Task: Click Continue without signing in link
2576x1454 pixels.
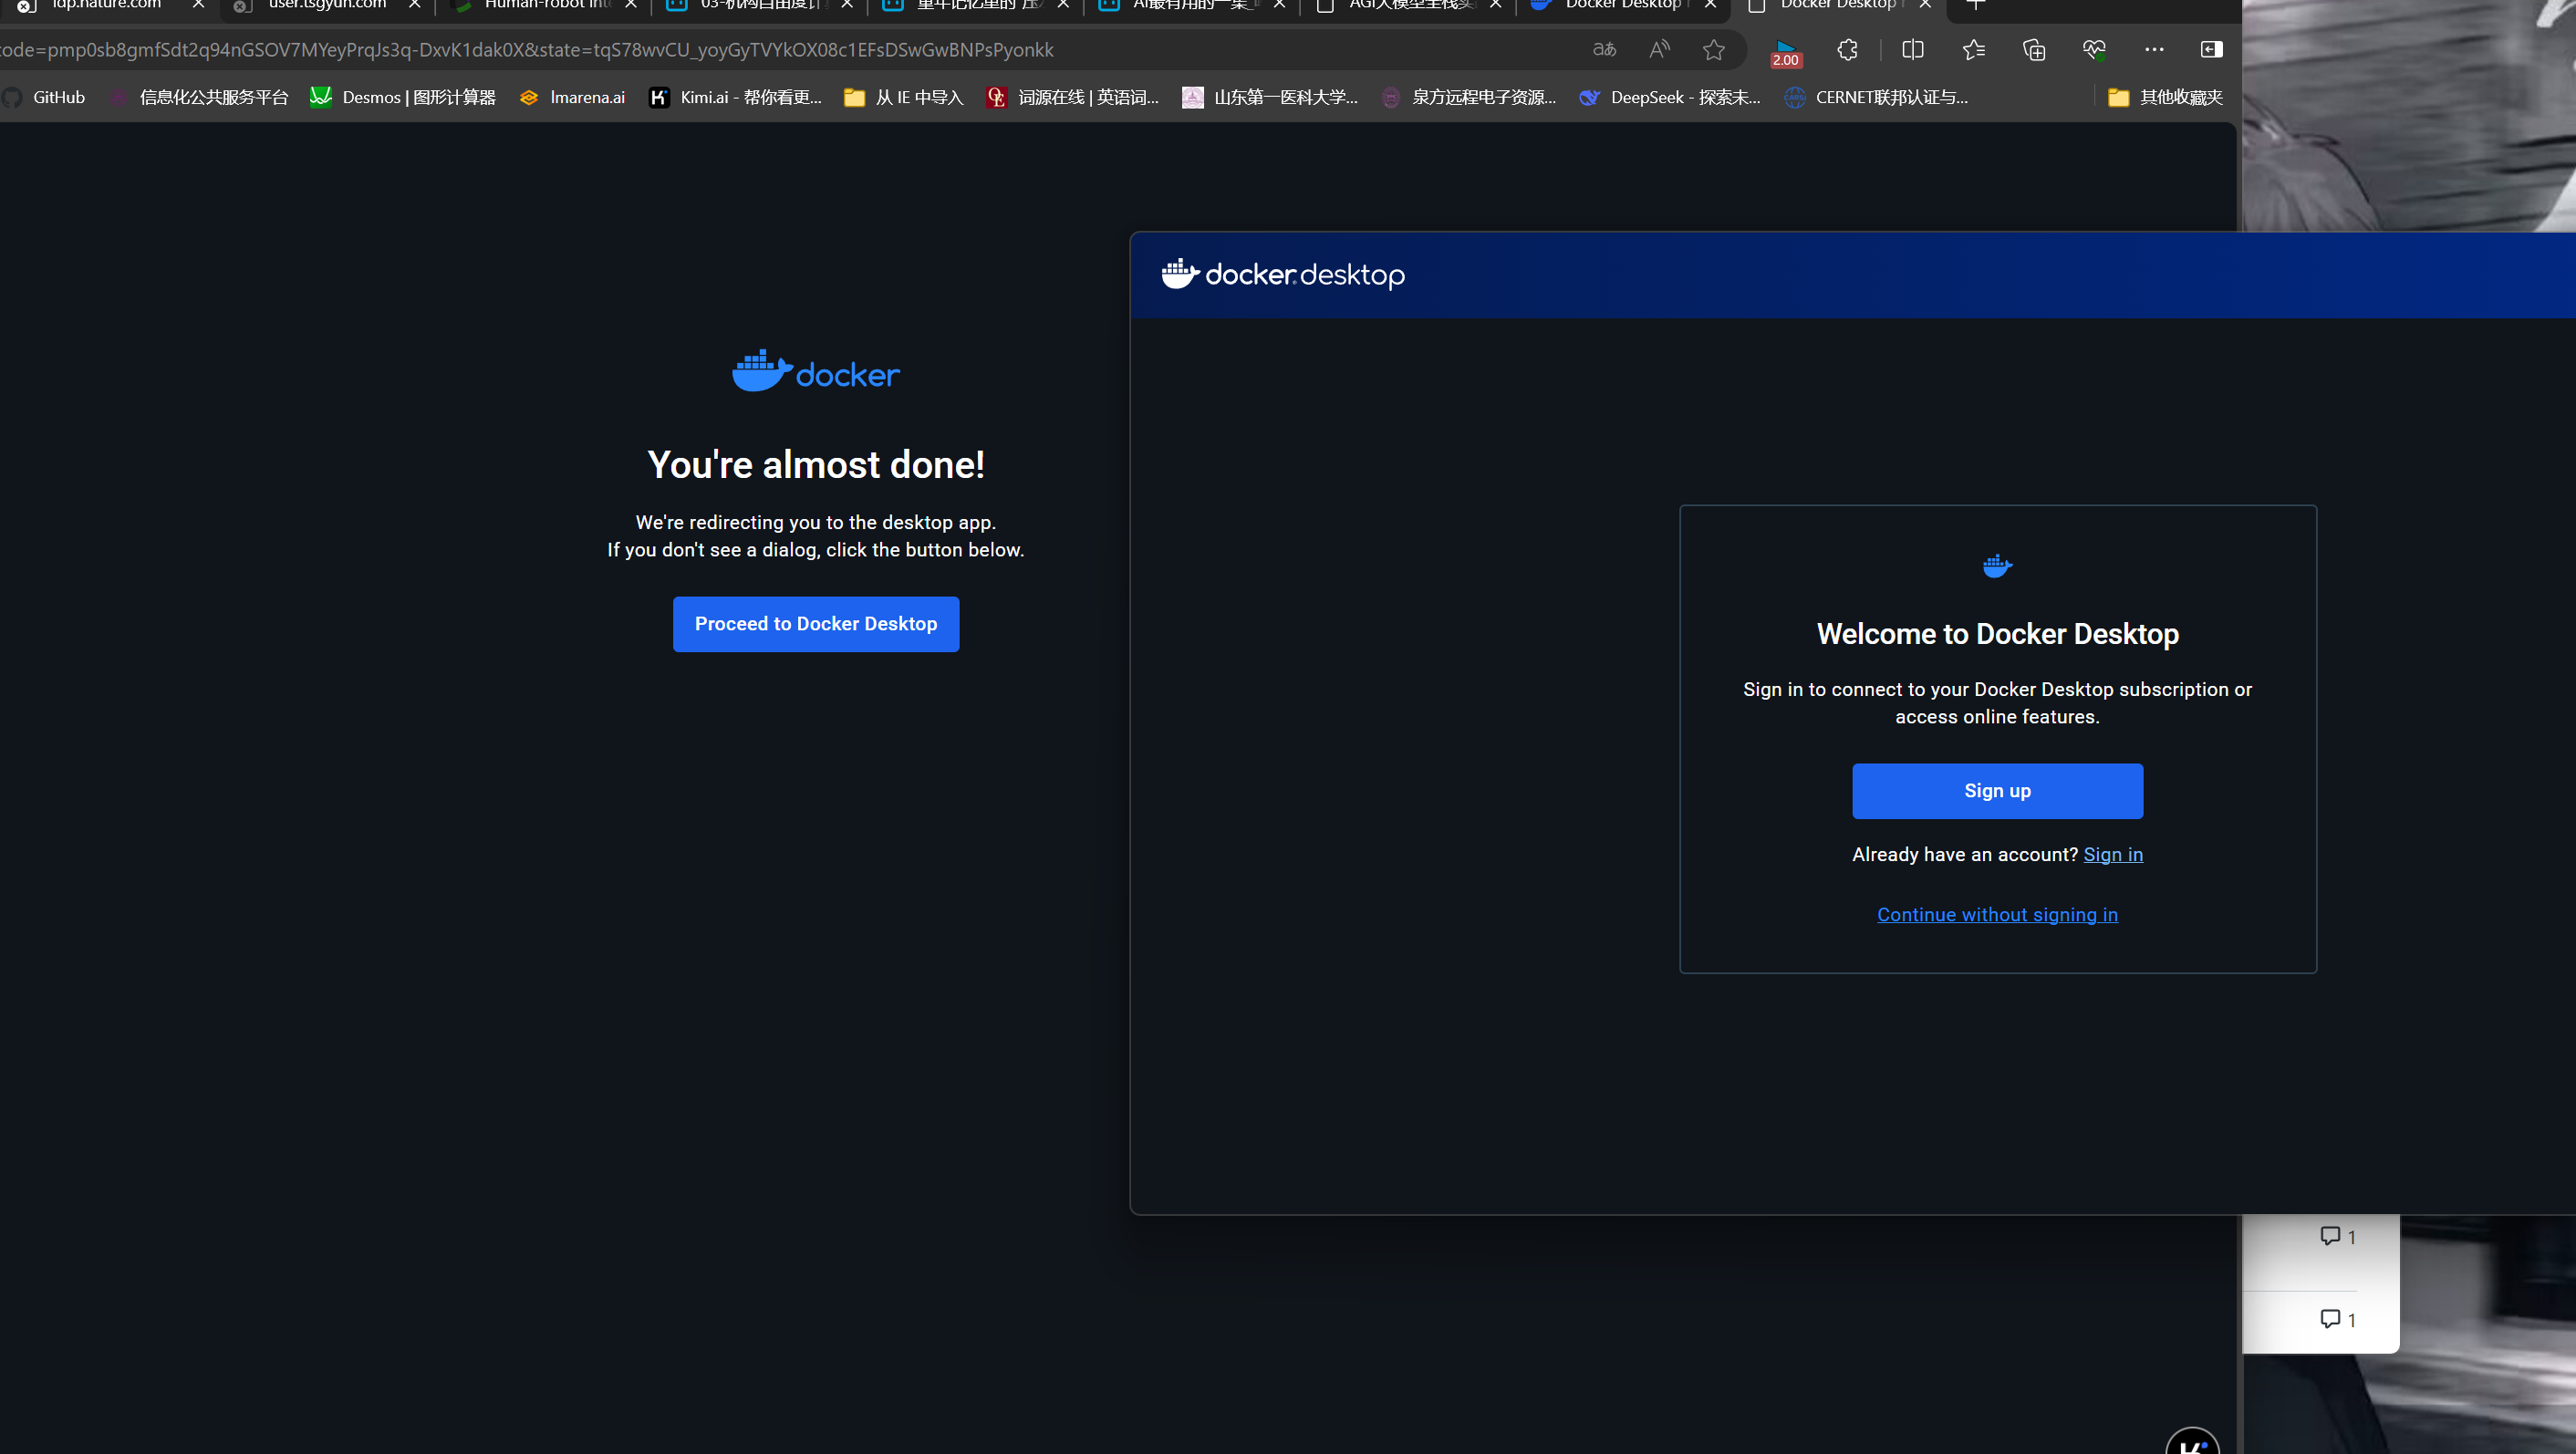Action: (x=1996, y=914)
